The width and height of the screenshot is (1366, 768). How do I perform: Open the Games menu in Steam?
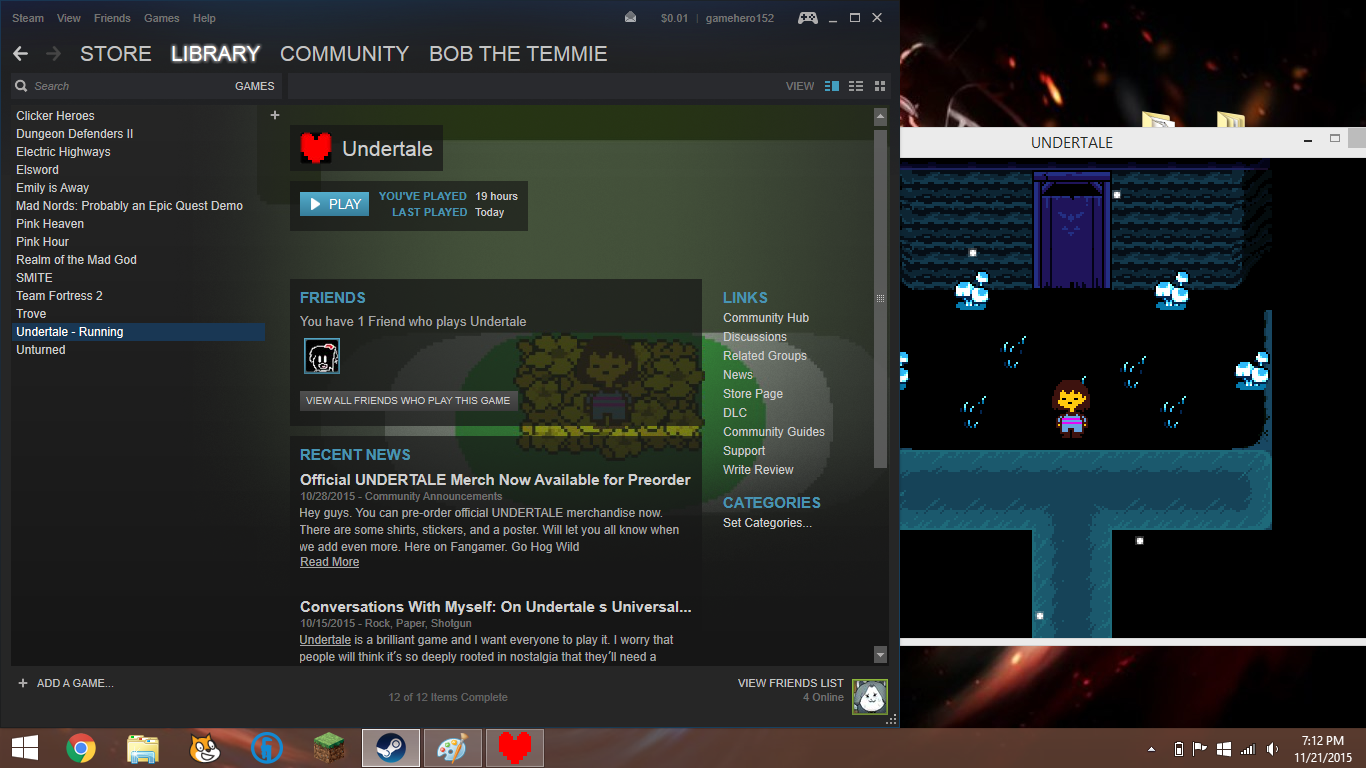(x=162, y=18)
